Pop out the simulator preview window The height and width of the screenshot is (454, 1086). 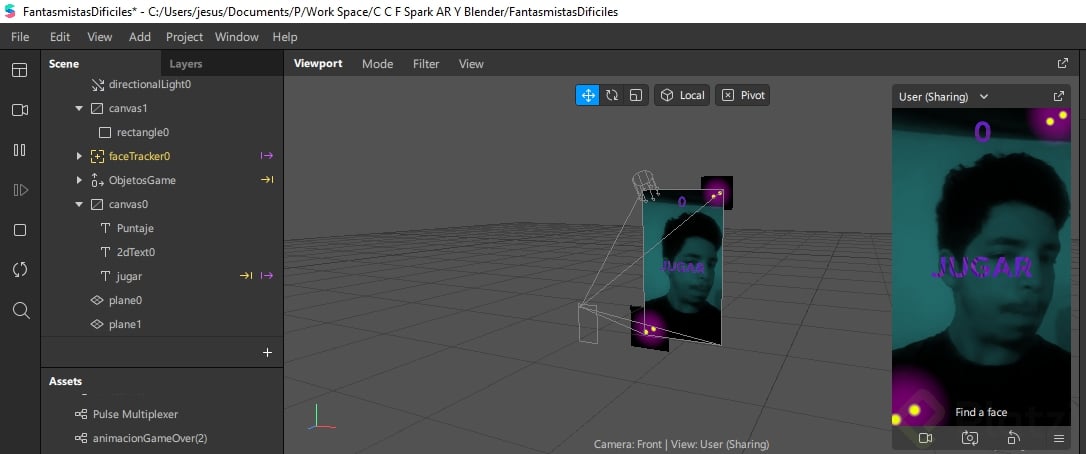click(1058, 96)
